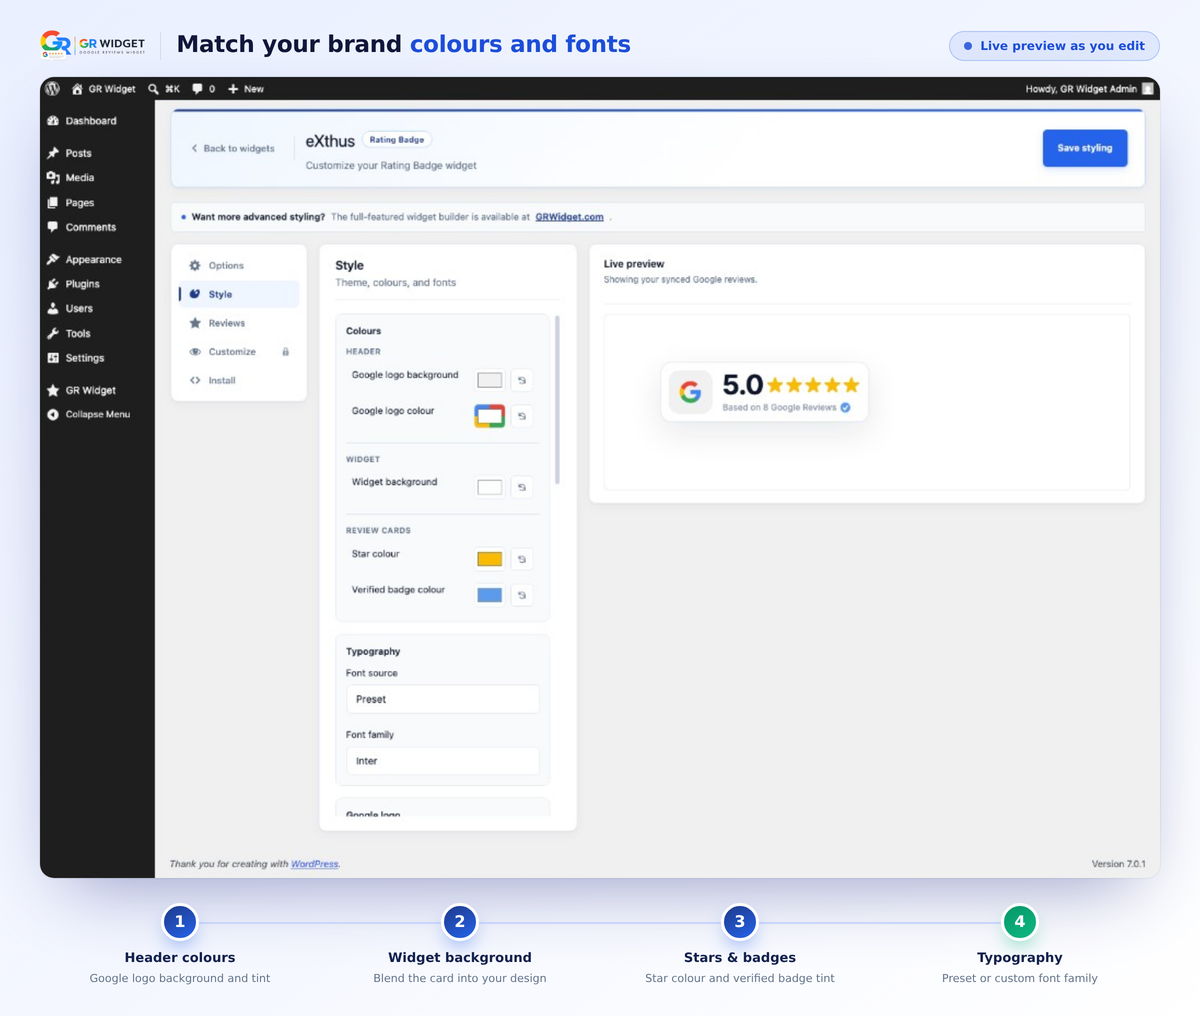The image size is (1200, 1016).
Task: Click the Save styling button
Action: point(1085,148)
